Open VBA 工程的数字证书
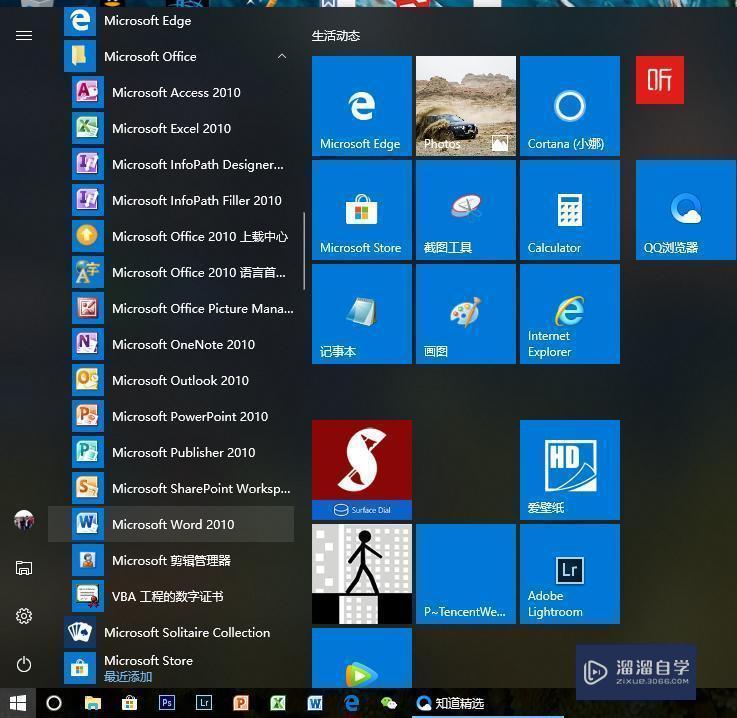Image resolution: width=737 pixels, height=718 pixels. coord(171,597)
